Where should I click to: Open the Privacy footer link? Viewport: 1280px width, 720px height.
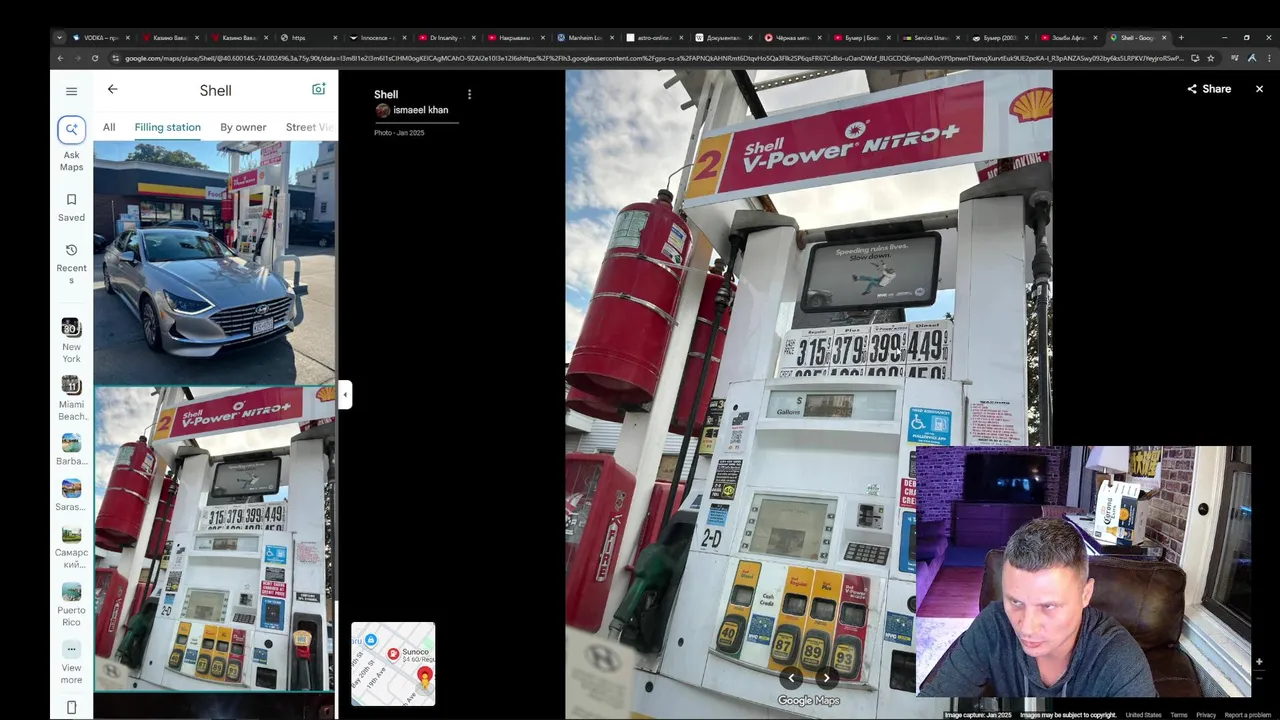(x=1206, y=715)
